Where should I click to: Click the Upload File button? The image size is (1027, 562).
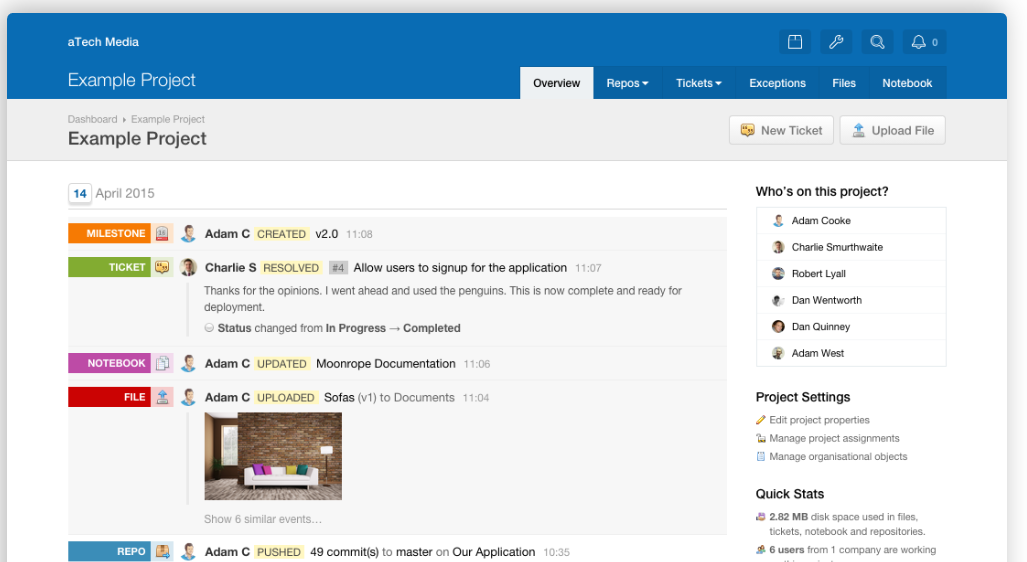(x=893, y=130)
